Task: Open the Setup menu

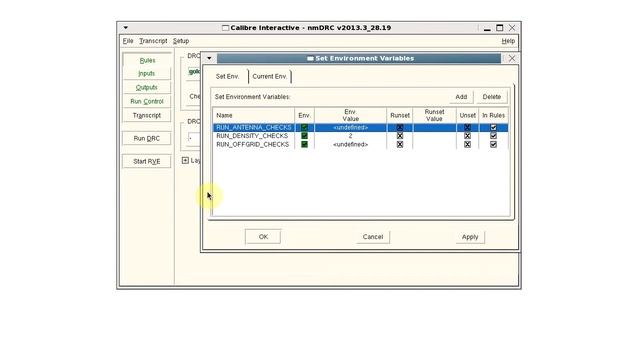Action: pos(181,41)
